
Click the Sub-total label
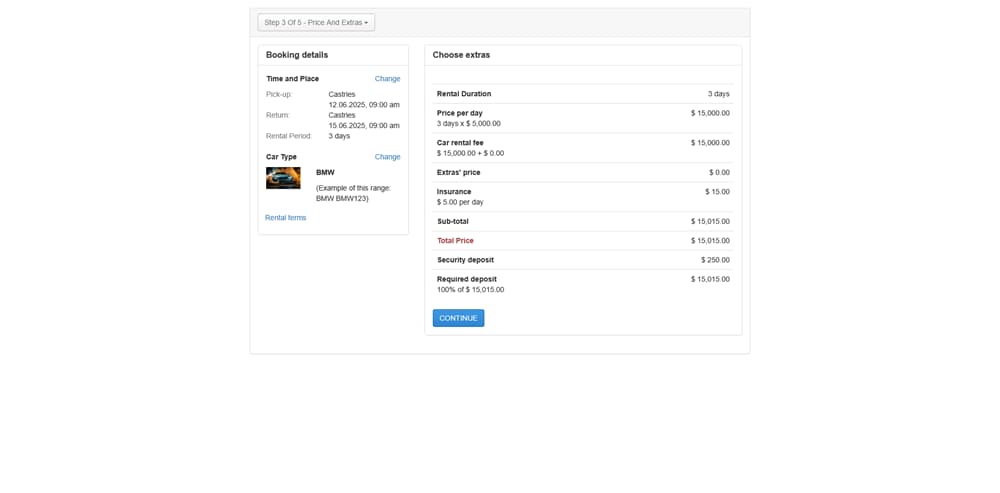pos(453,221)
